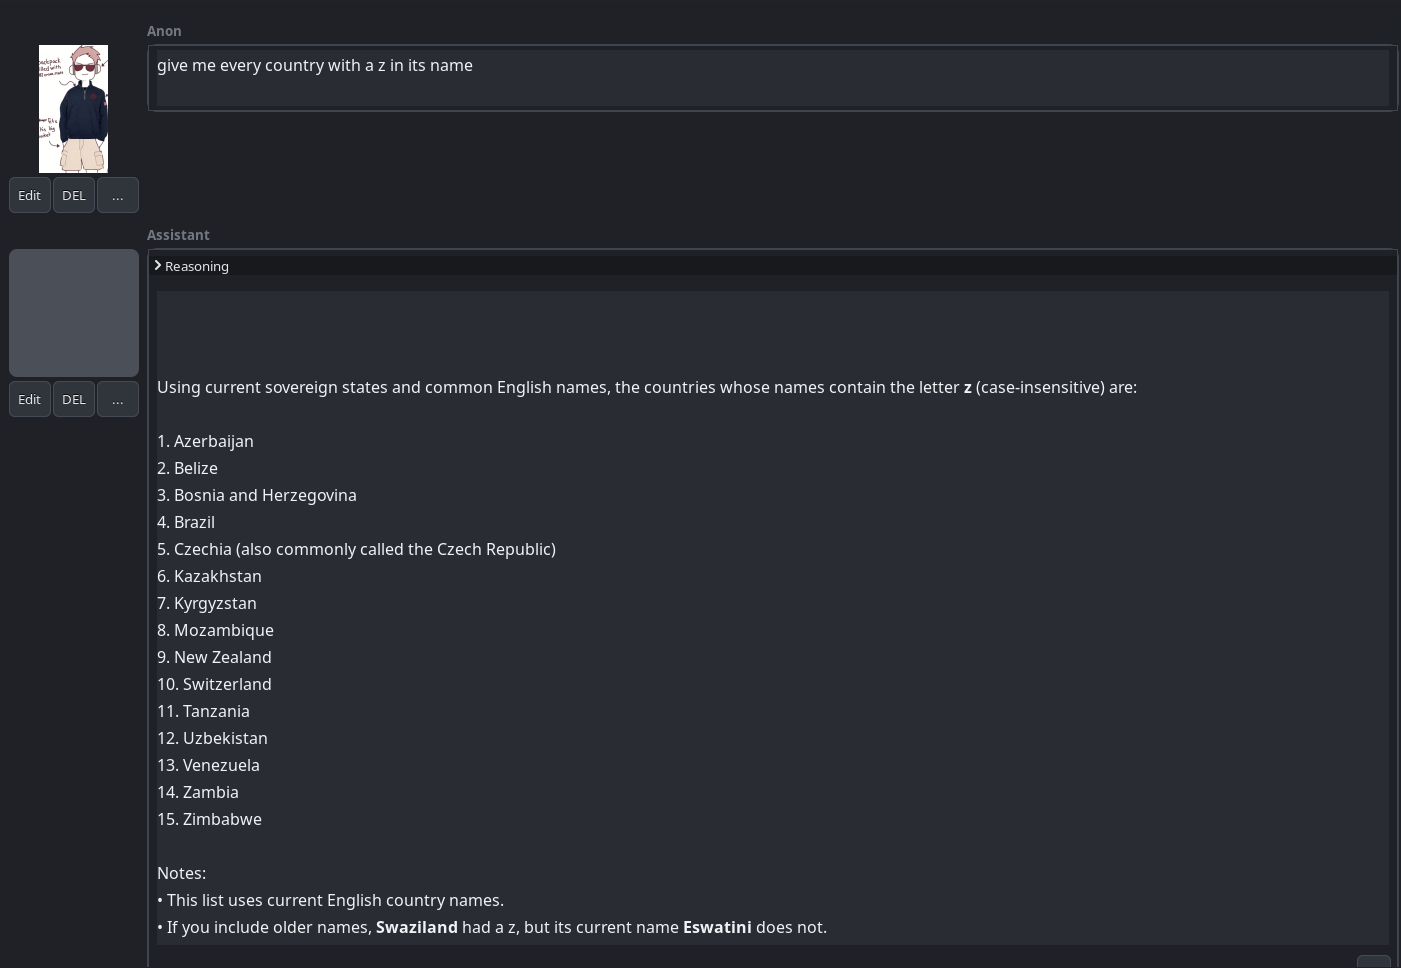Click Edit under Anon's avatar
This screenshot has width=1401, height=968.
pyautogui.click(x=29, y=195)
